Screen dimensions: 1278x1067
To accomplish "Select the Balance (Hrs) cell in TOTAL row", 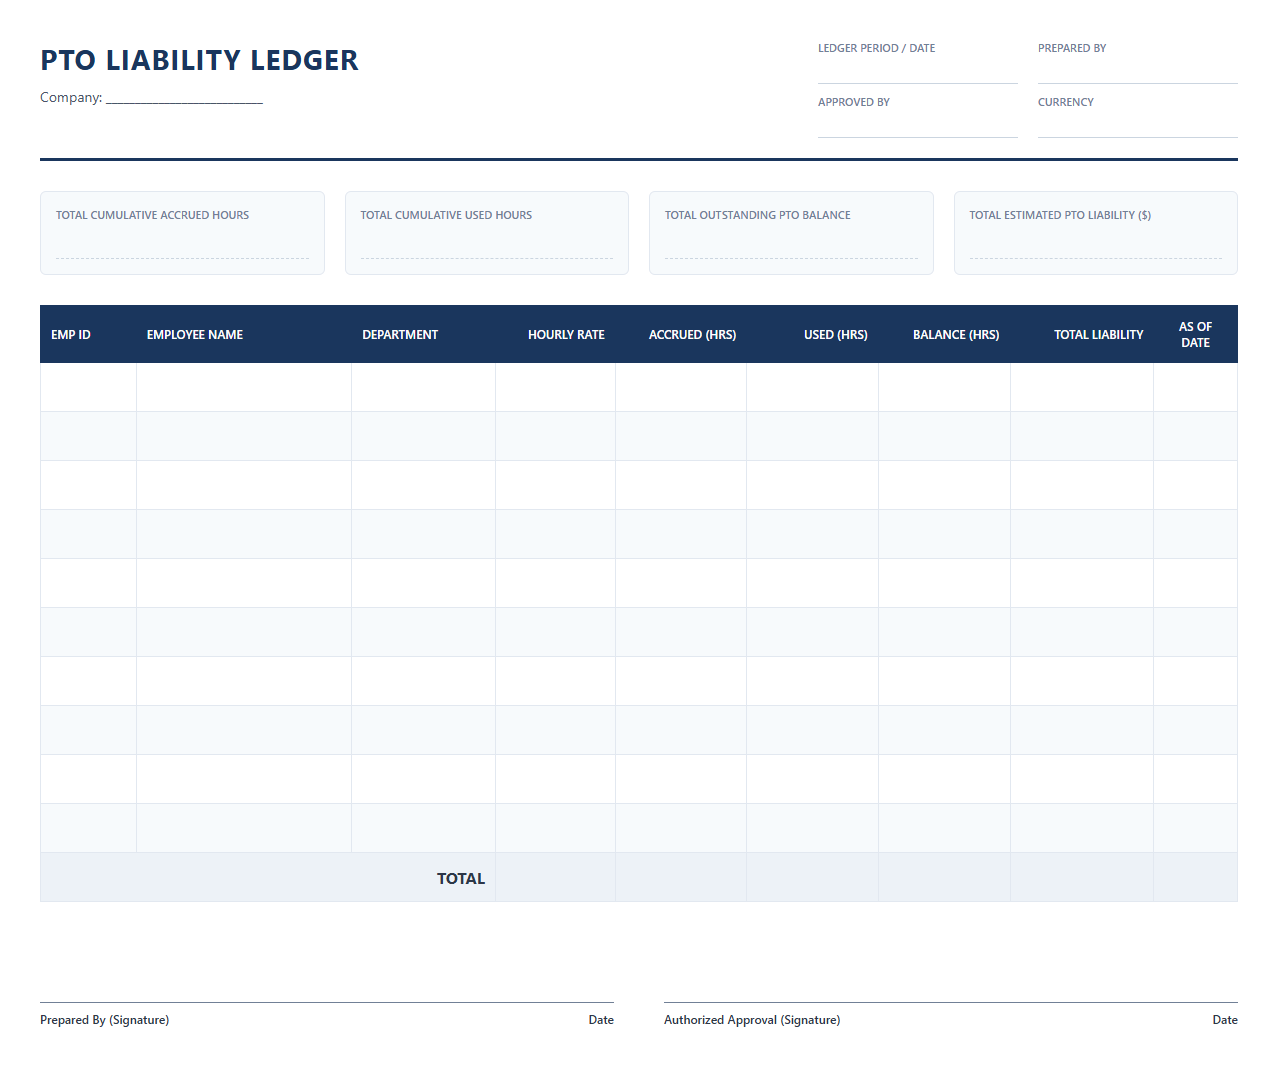I will [x=945, y=877].
